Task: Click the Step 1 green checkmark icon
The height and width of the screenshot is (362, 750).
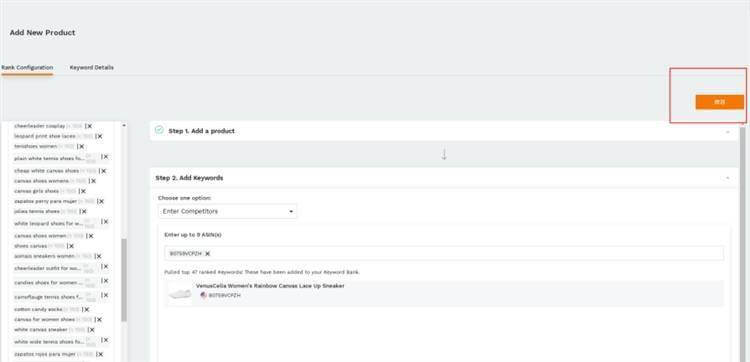Action: (160, 130)
